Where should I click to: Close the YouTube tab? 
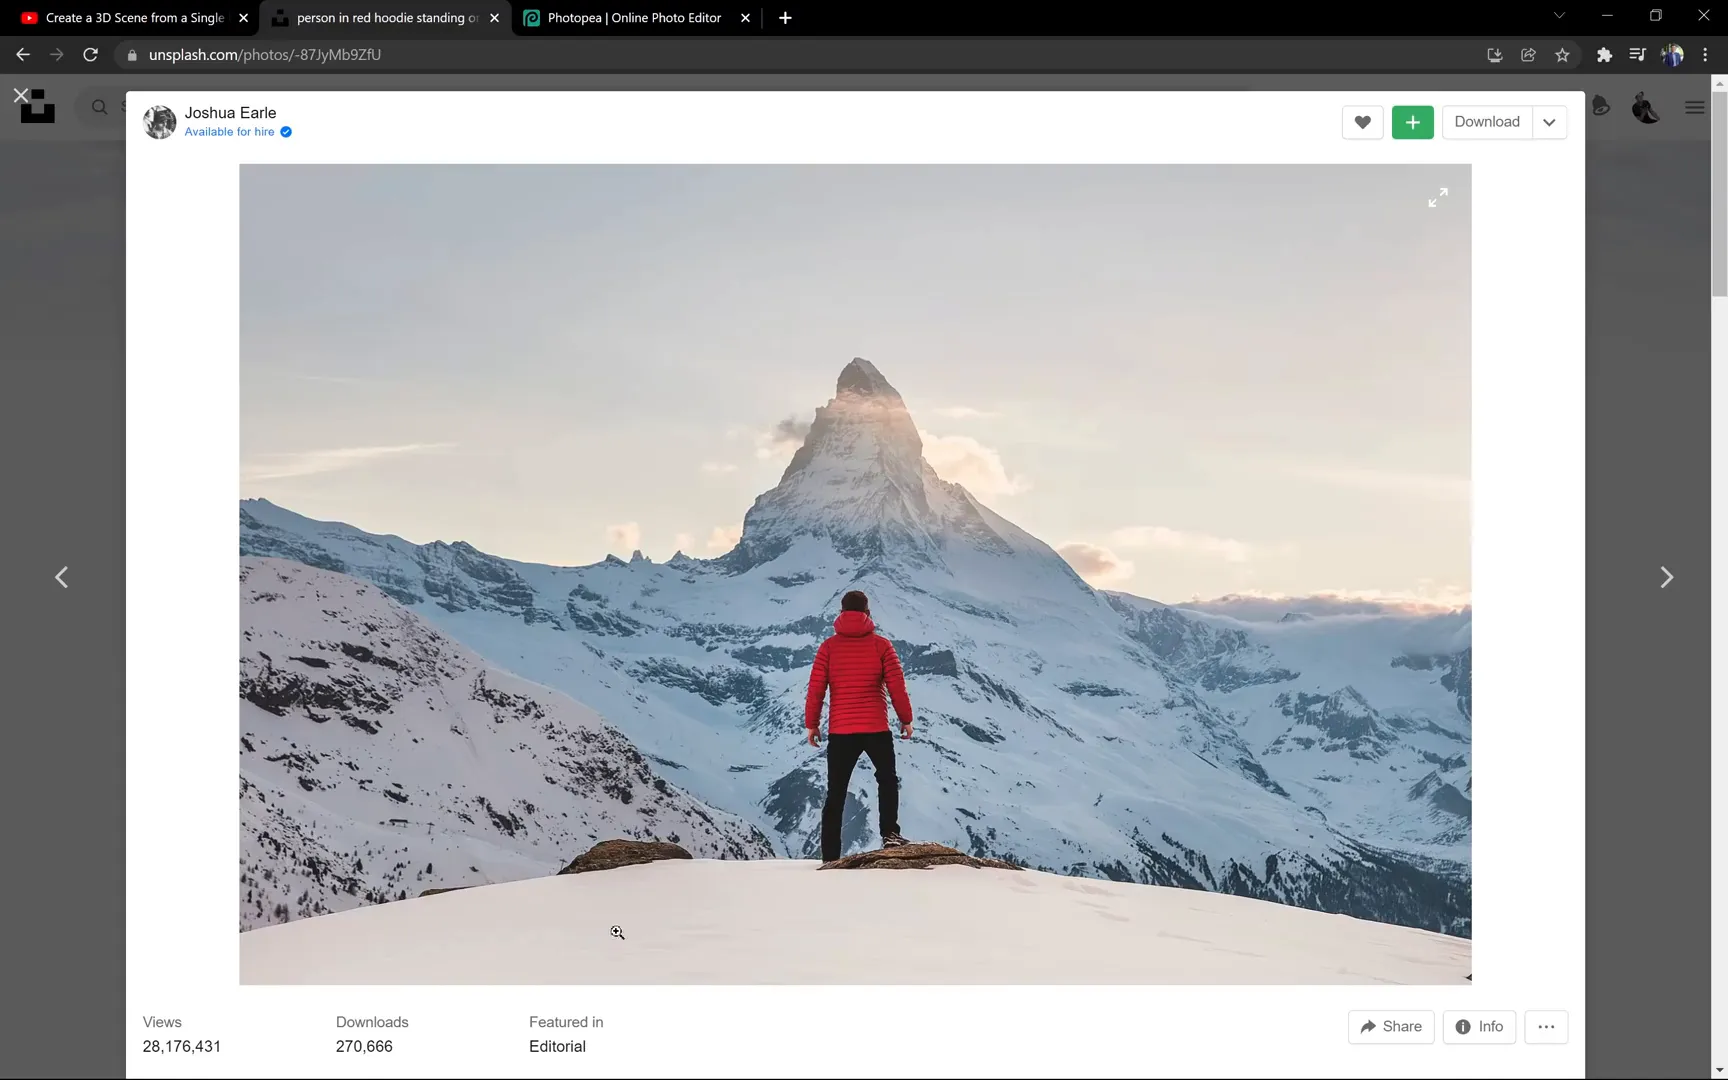tap(243, 18)
